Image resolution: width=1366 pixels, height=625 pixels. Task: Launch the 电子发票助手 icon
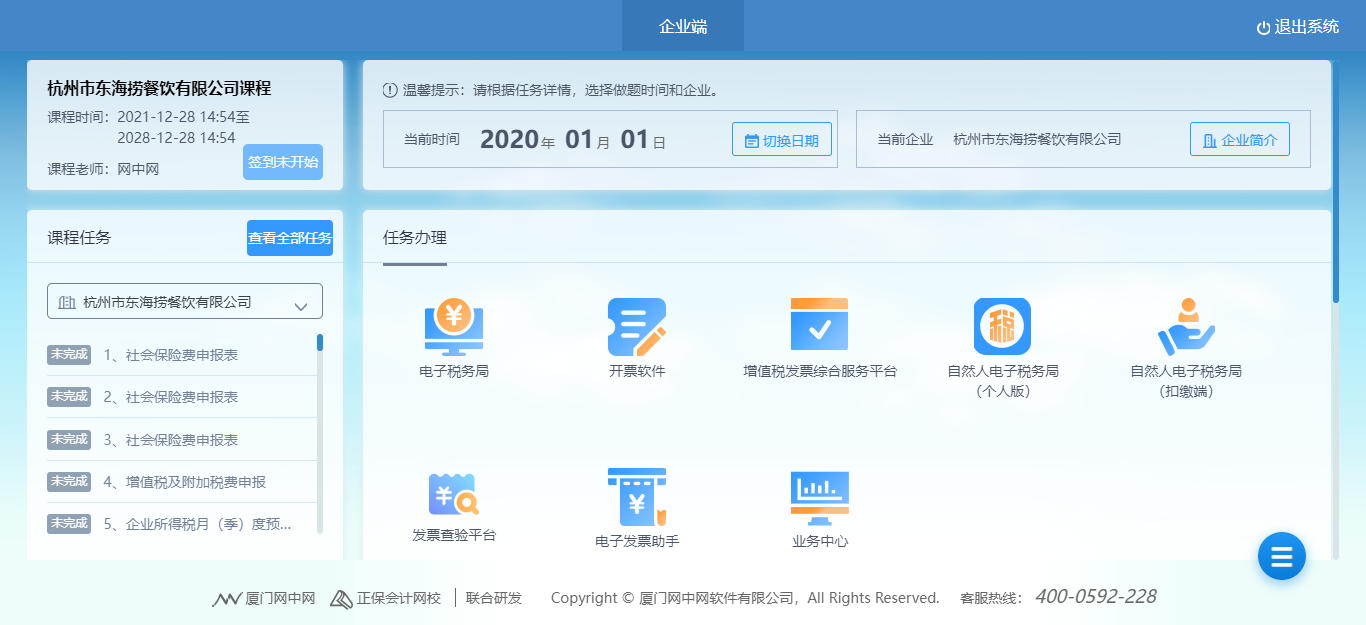tap(637, 497)
